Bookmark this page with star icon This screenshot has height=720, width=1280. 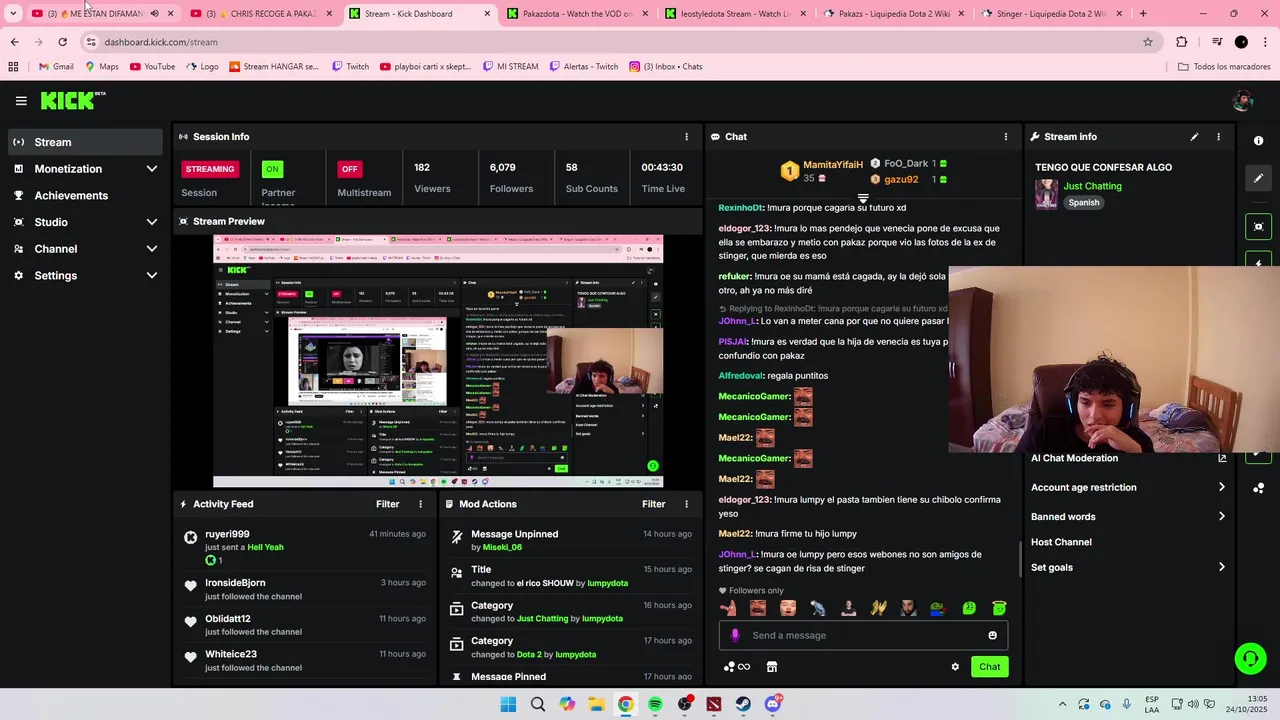point(1148,42)
